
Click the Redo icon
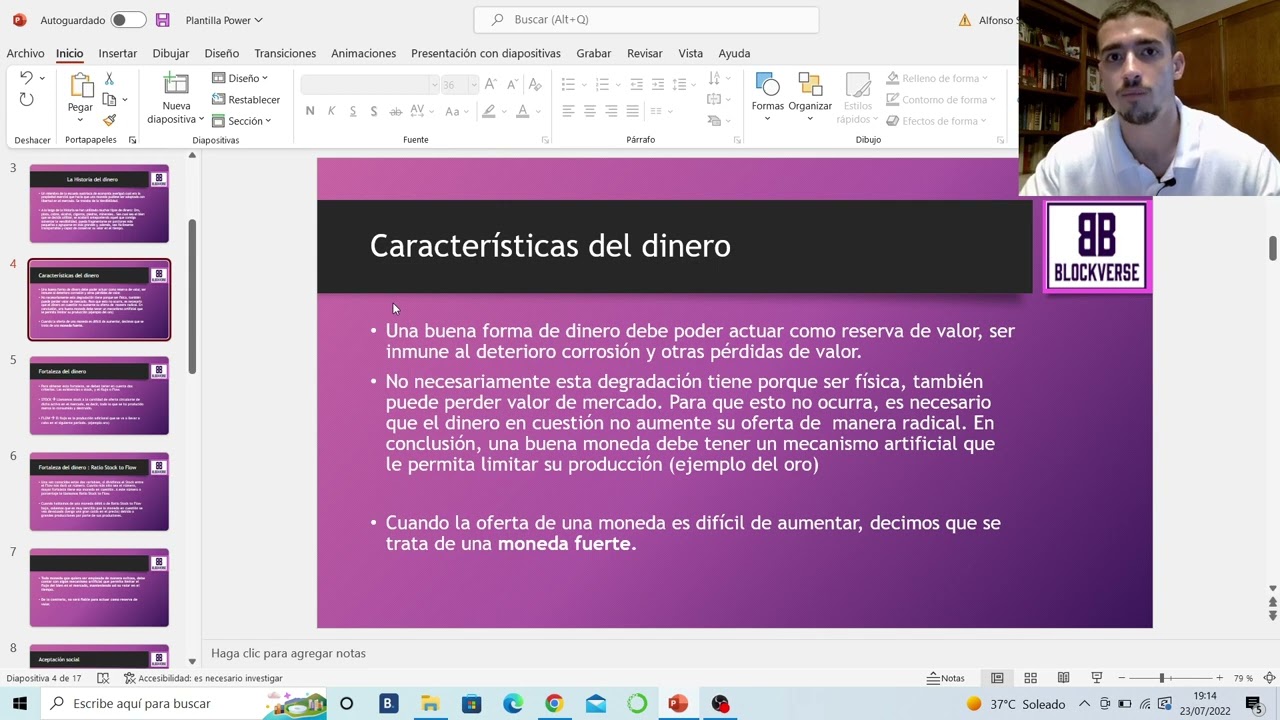(26, 99)
